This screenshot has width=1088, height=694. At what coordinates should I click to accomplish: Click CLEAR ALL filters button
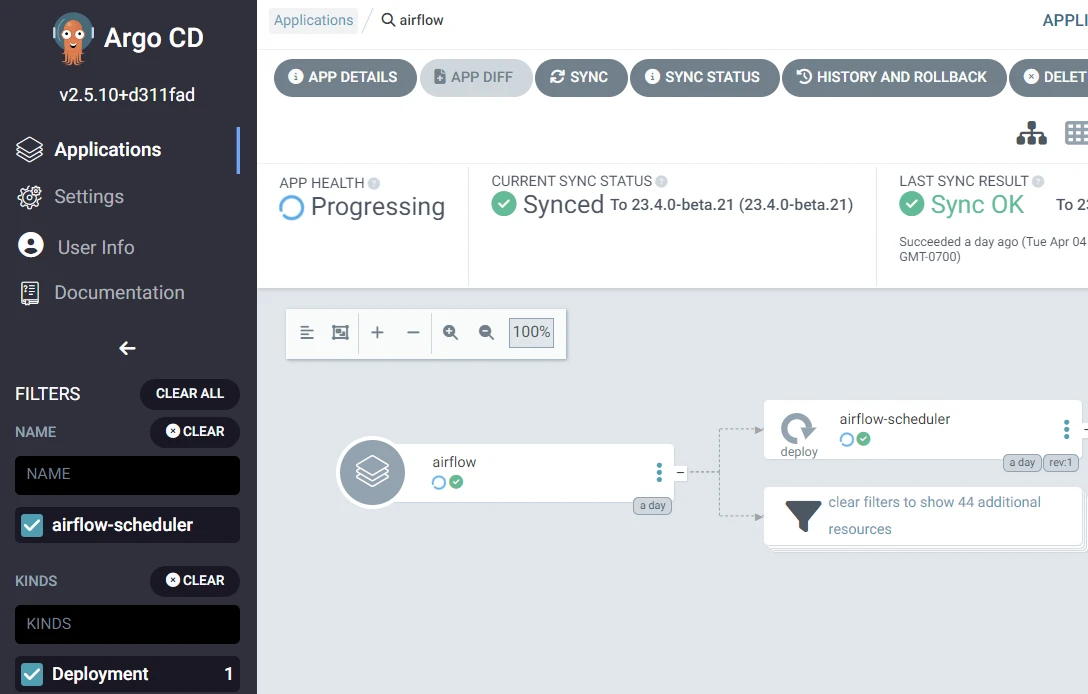tap(189, 393)
